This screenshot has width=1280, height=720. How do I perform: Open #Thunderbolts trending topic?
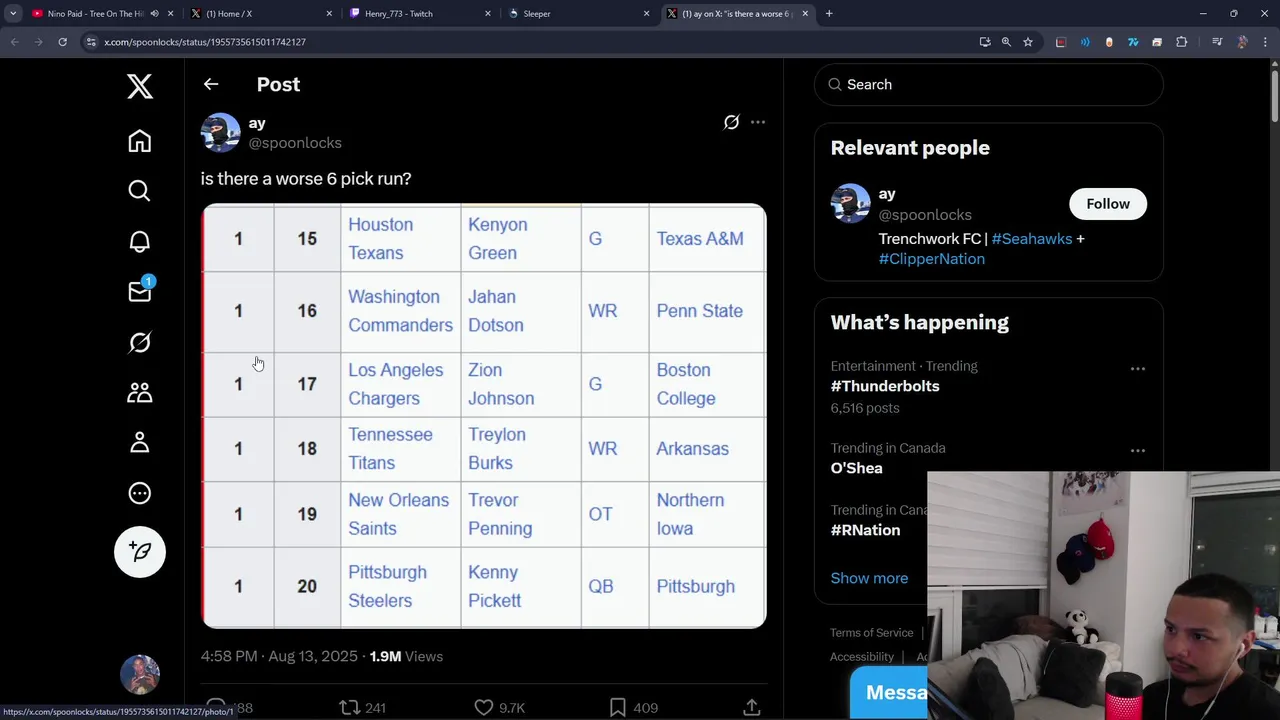pyautogui.click(x=885, y=386)
